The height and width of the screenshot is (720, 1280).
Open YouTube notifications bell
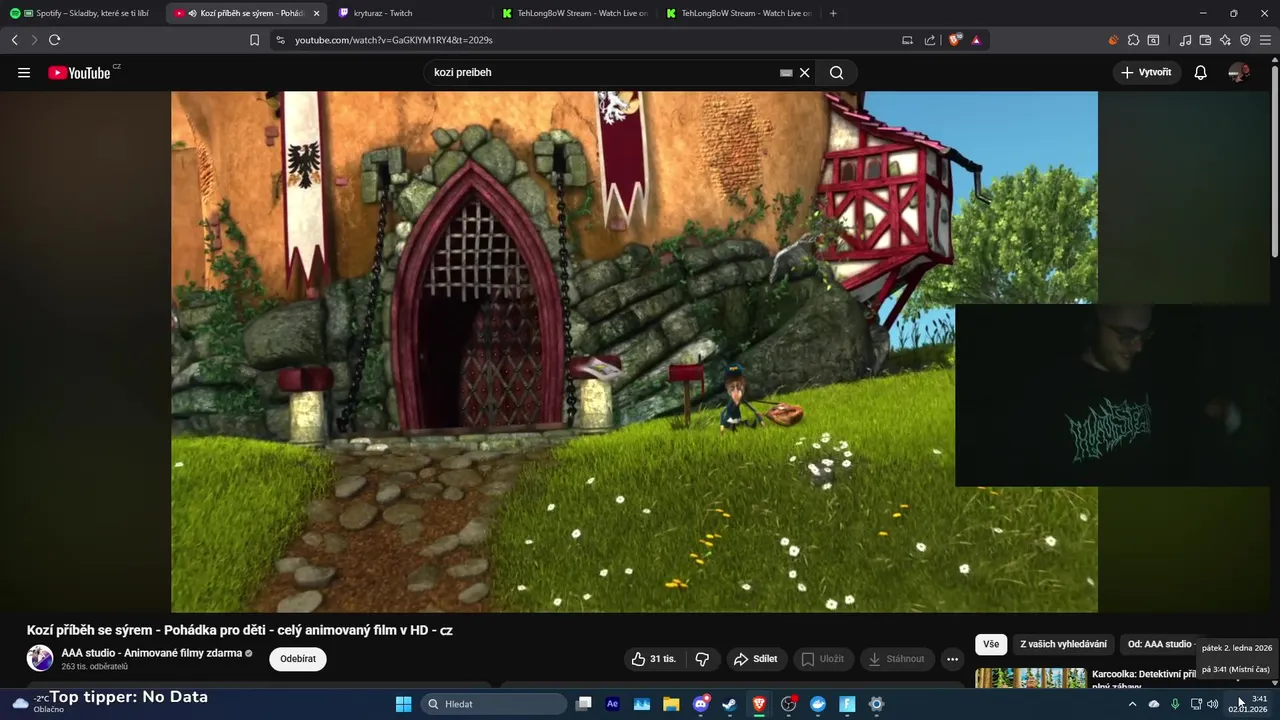tap(1201, 72)
